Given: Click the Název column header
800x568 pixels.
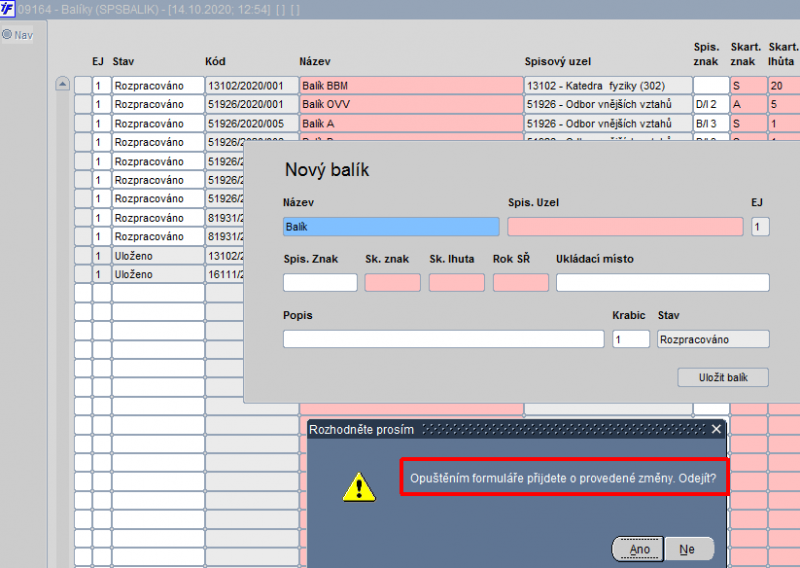Looking at the screenshot, I should (x=315, y=61).
